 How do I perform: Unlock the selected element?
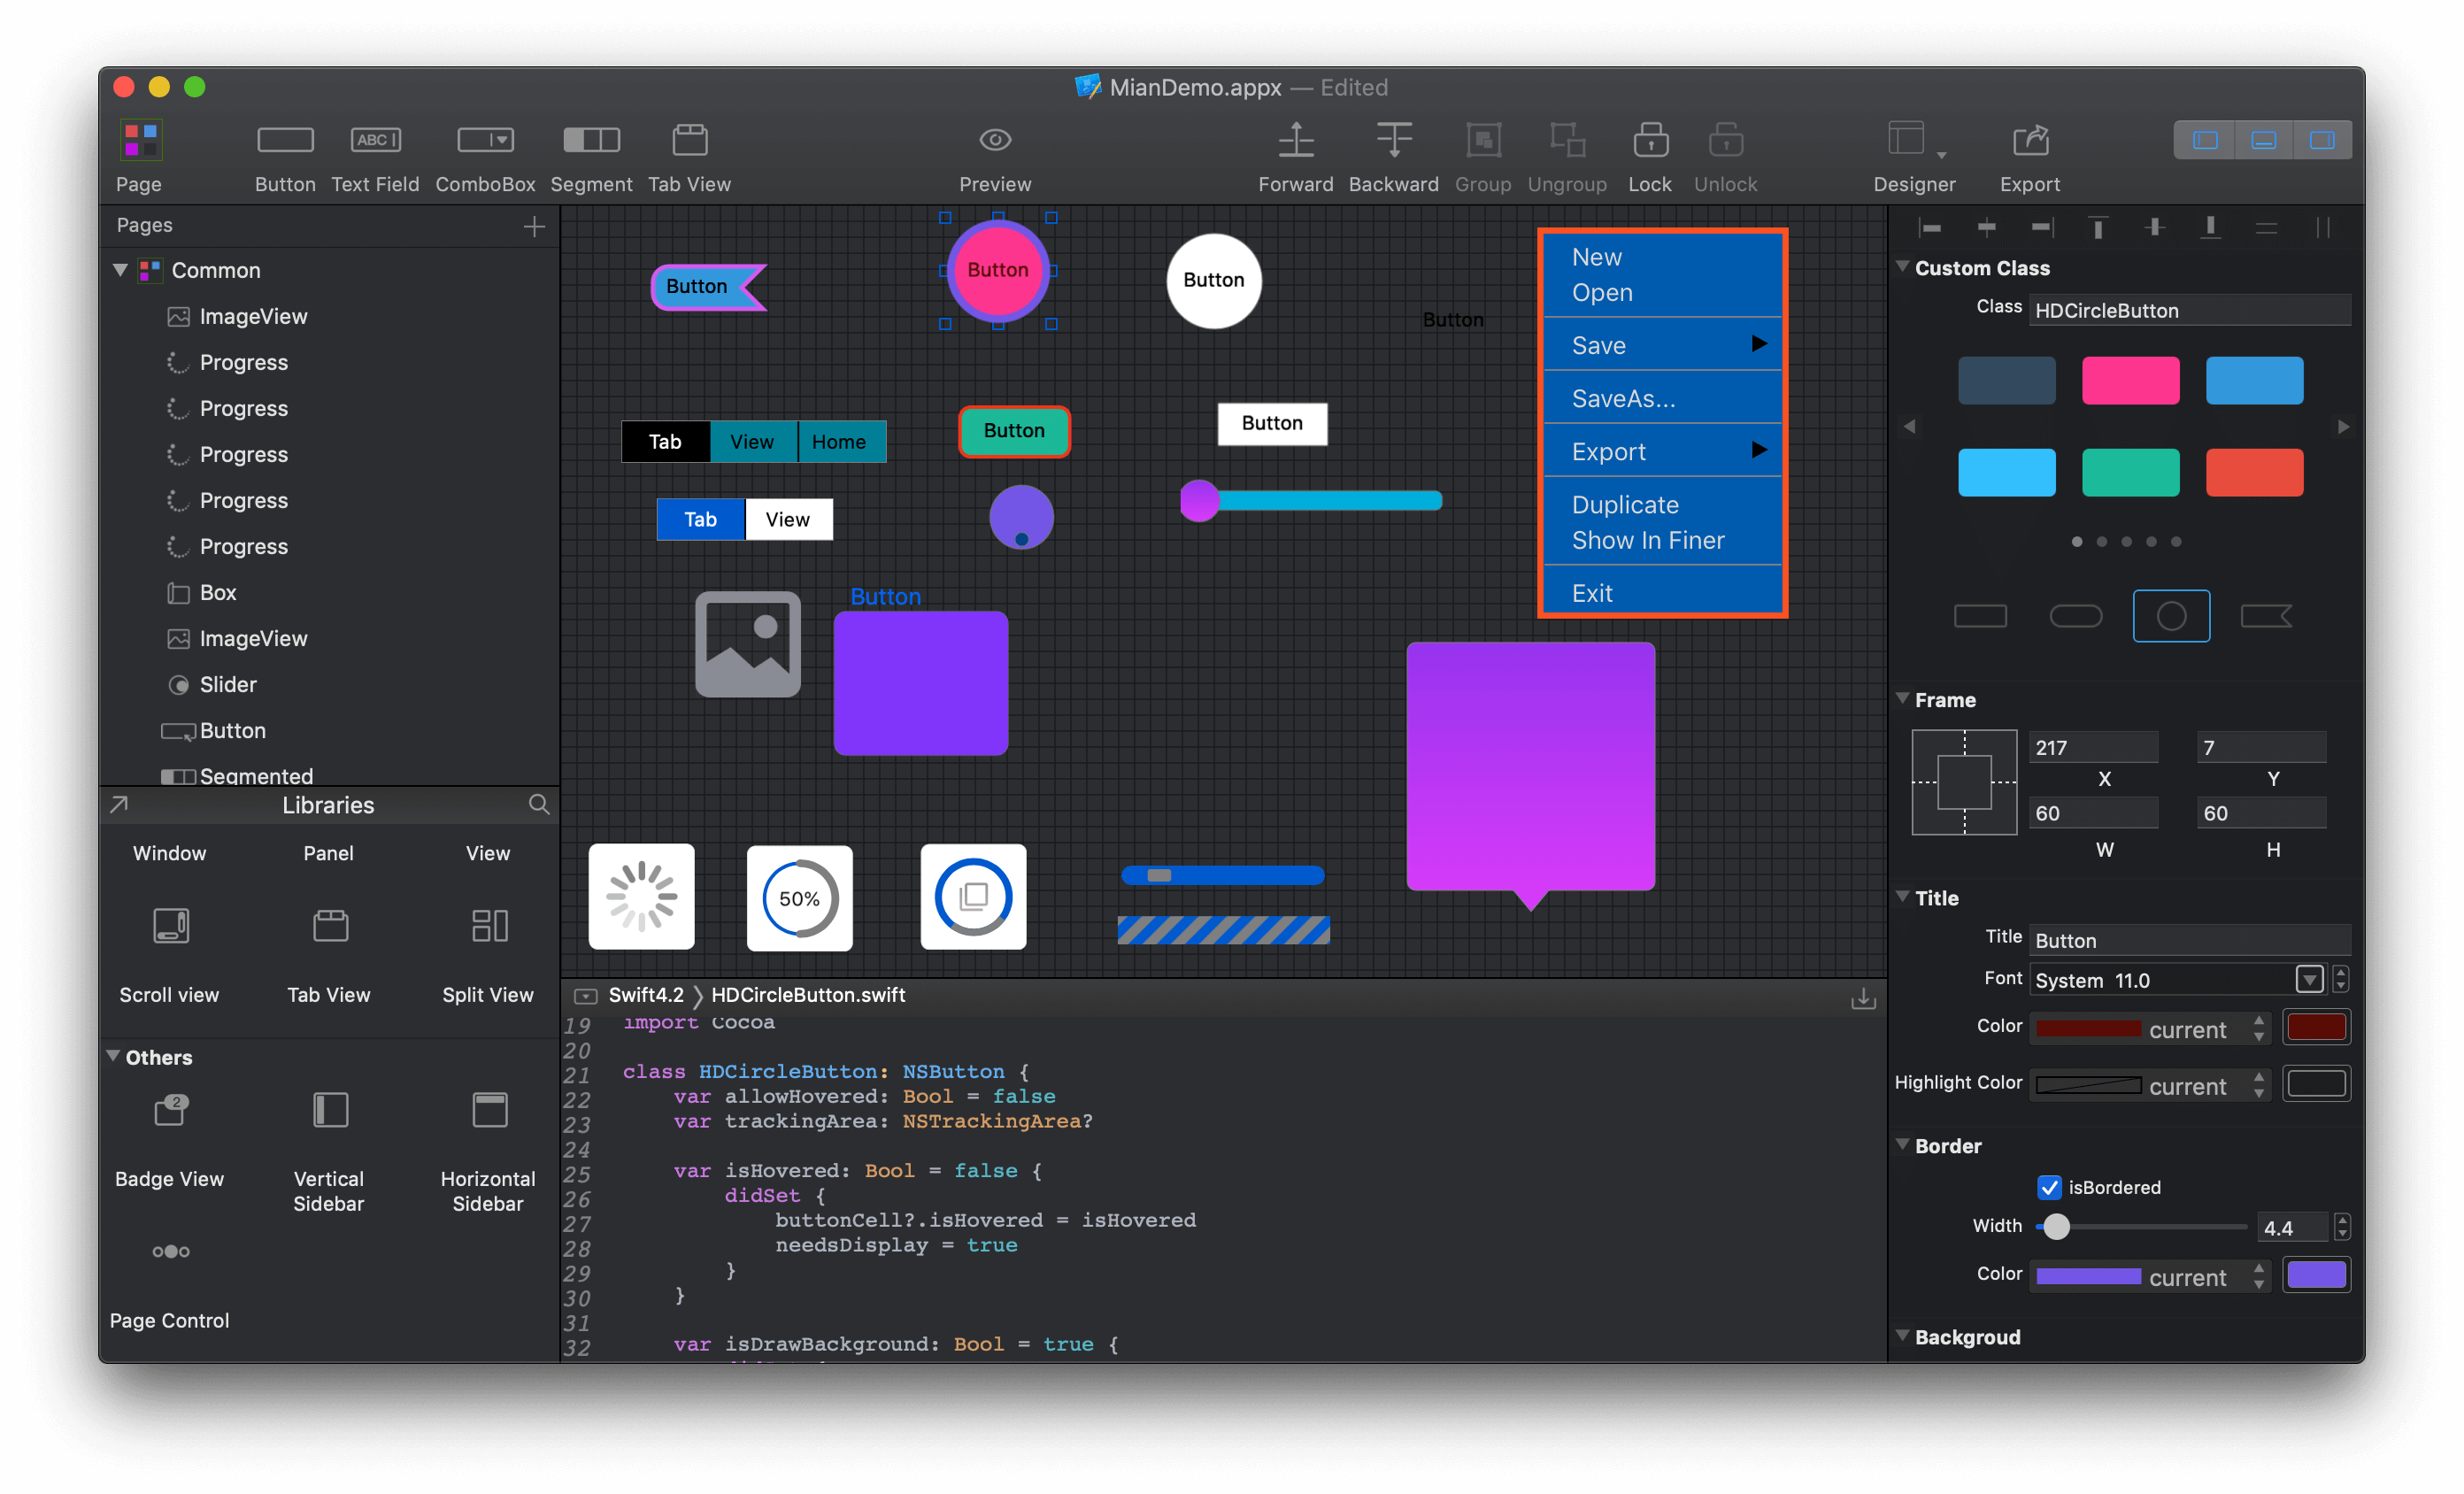(1725, 140)
